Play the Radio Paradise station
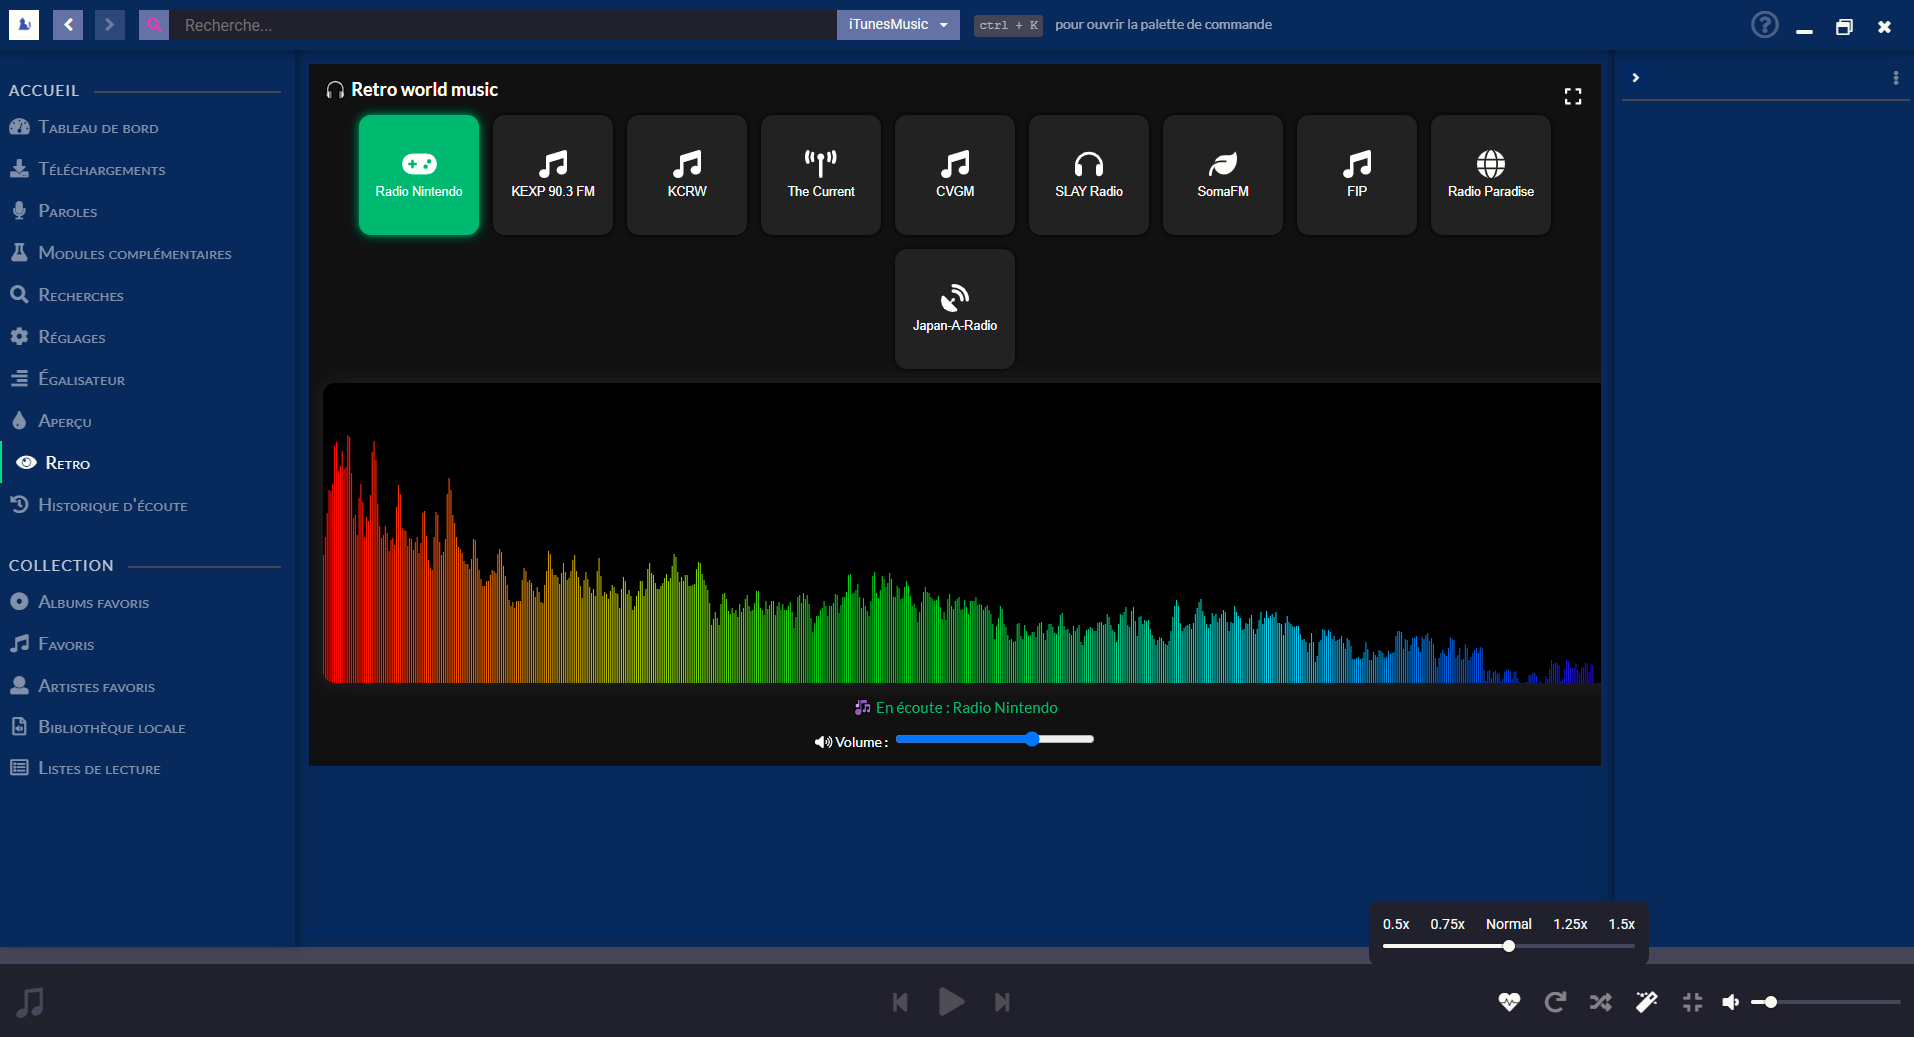Screen dimensions: 1914x1037 click(x=1491, y=175)
